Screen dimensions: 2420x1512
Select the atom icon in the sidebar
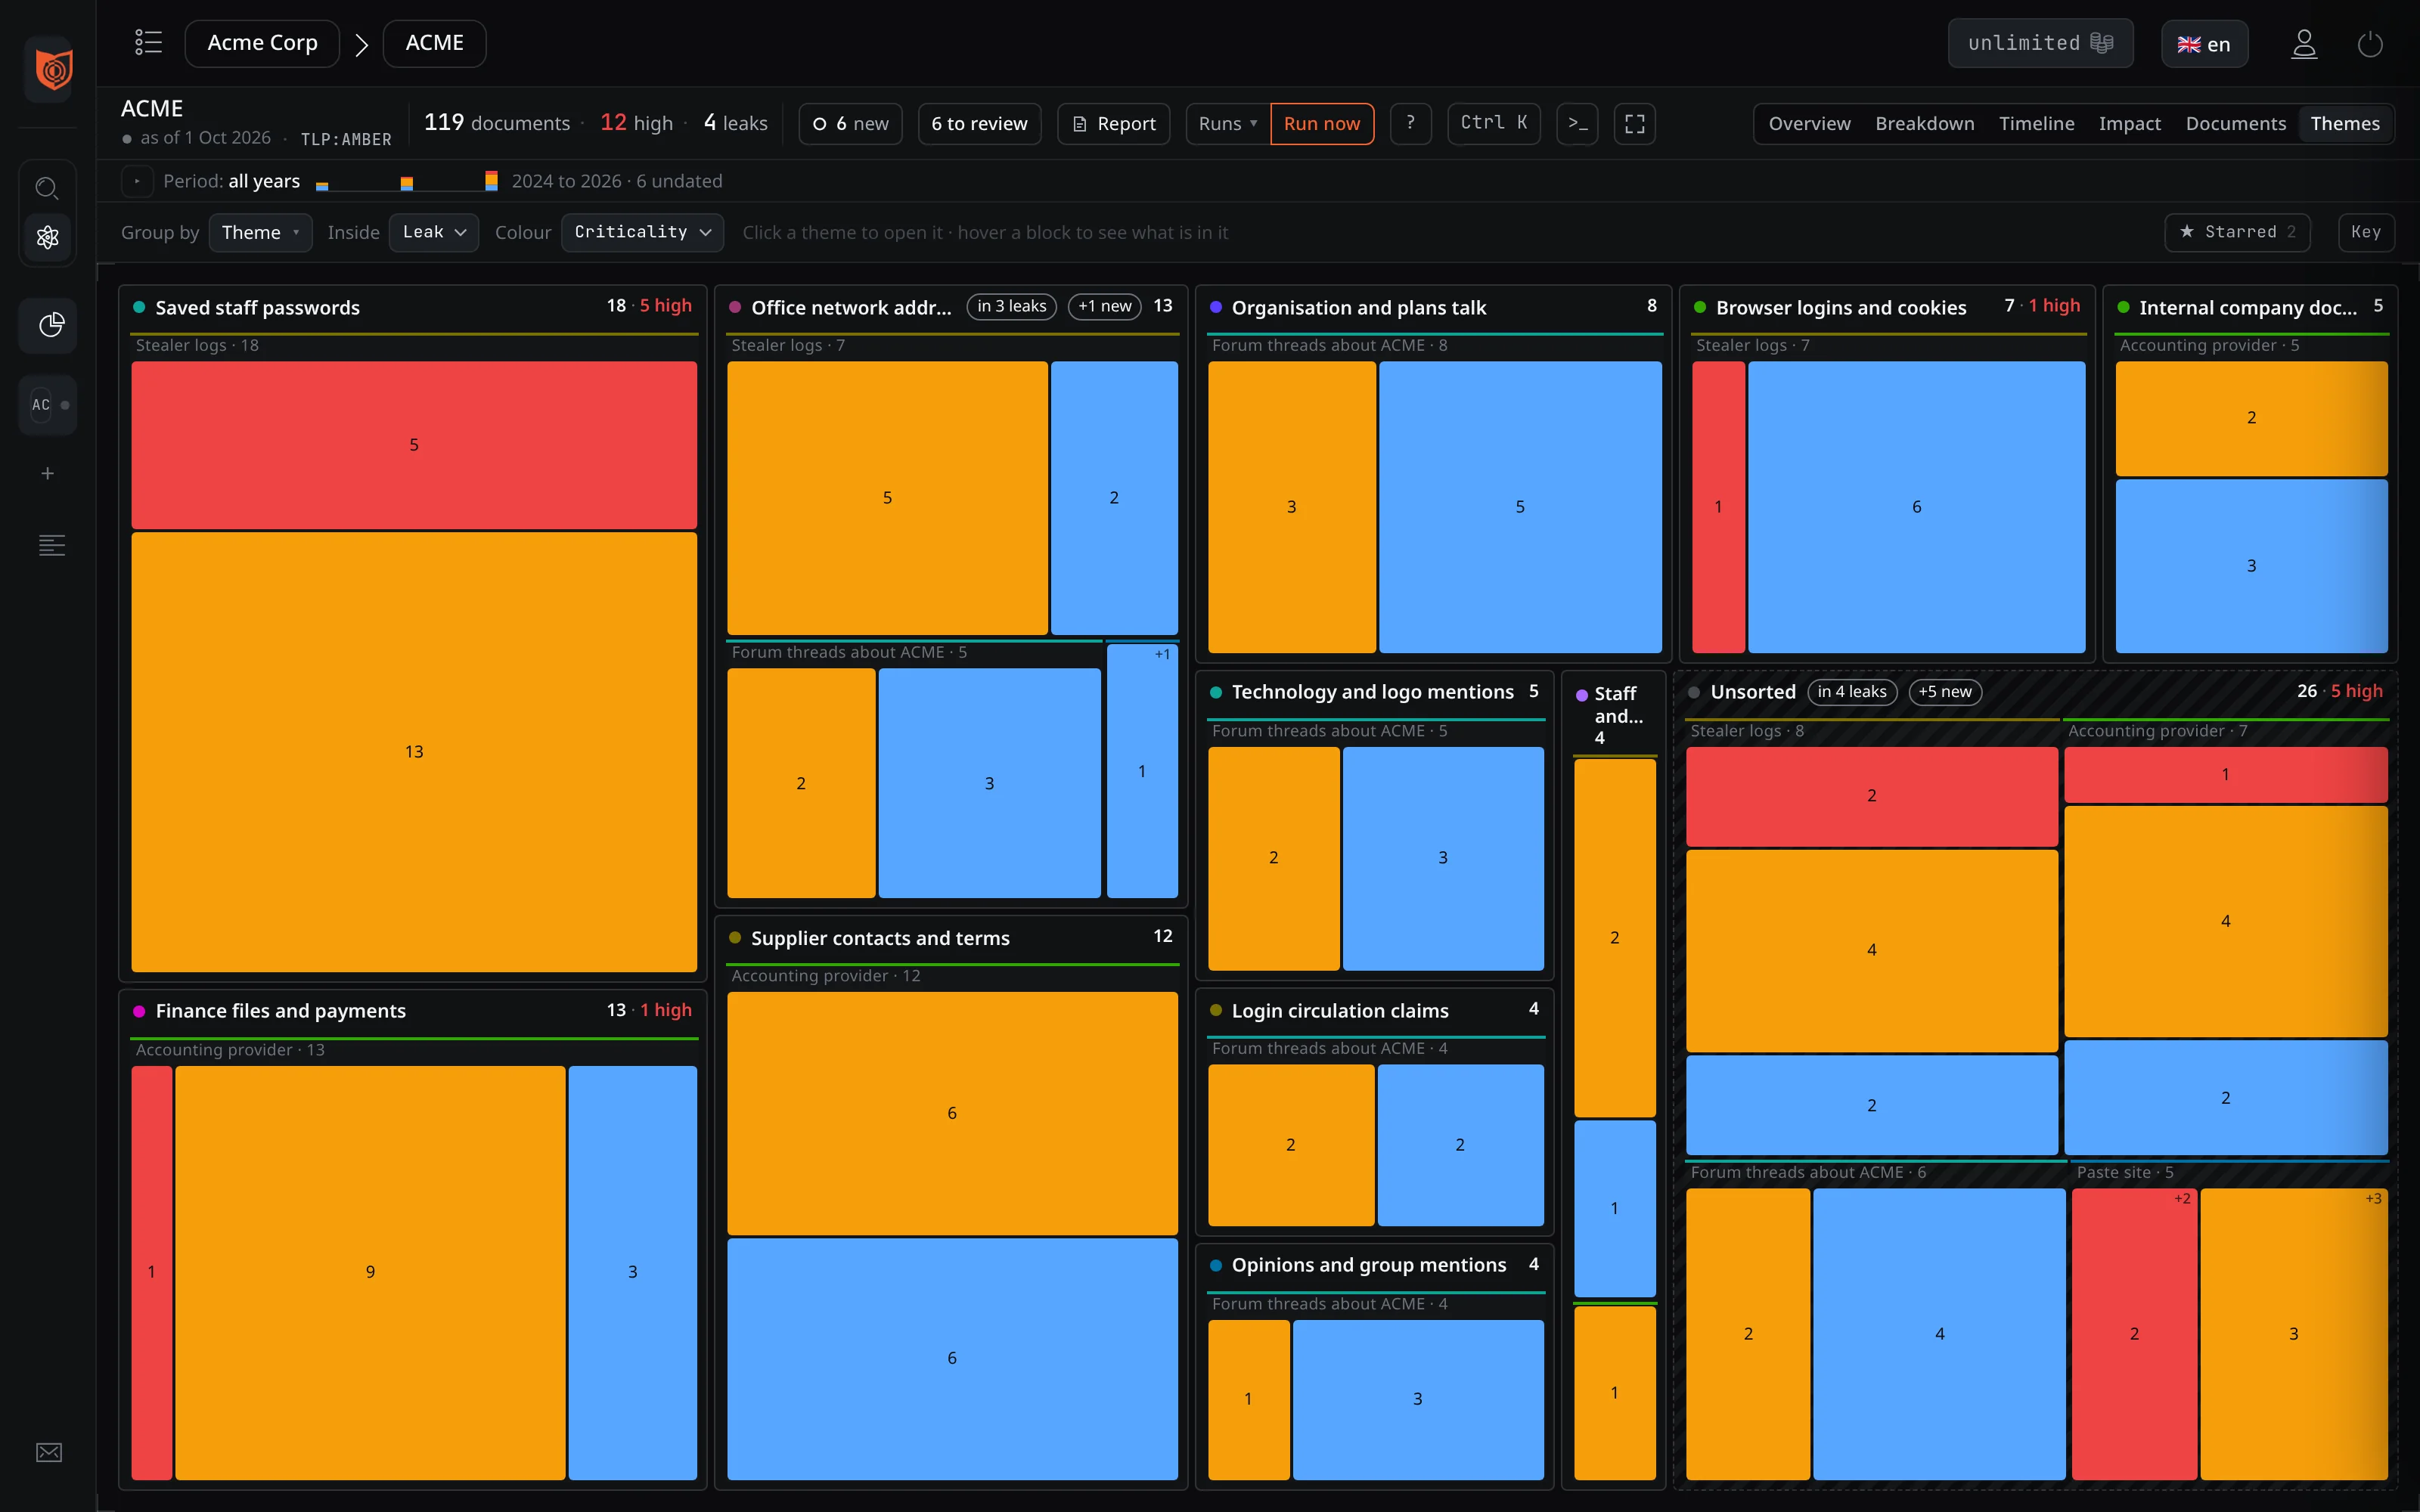(47, 238)
